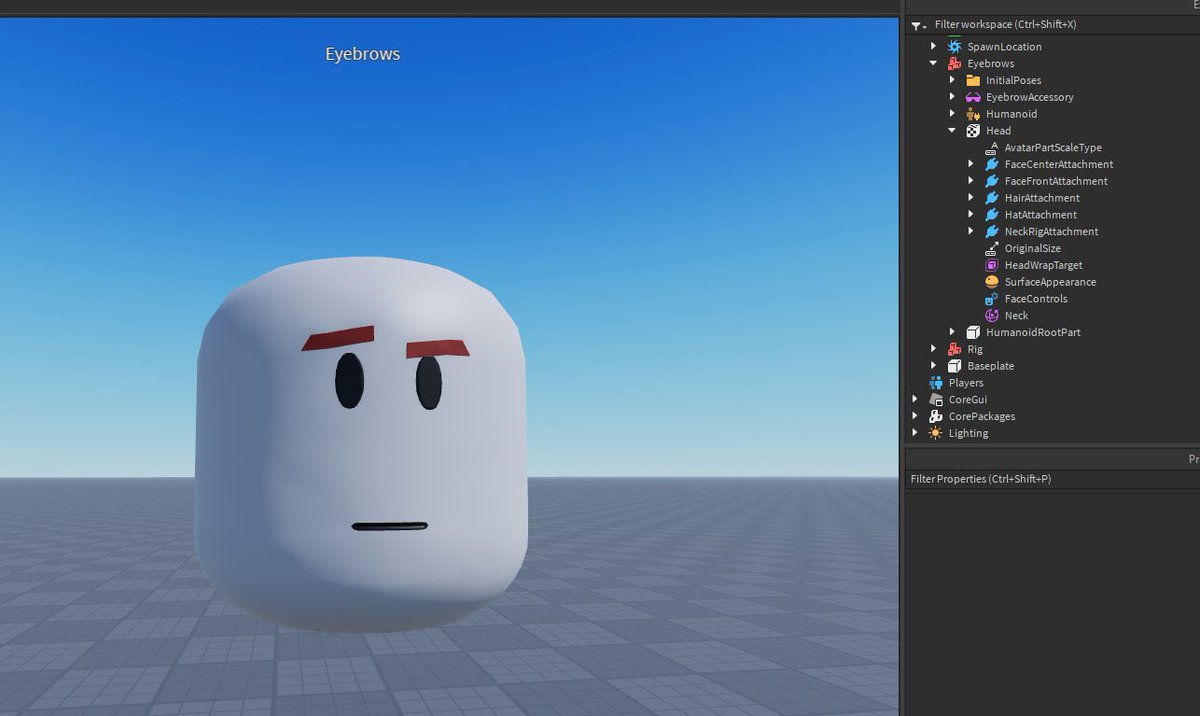Expand the Baseplate node
1200x716 pixels.
[934, 366]
